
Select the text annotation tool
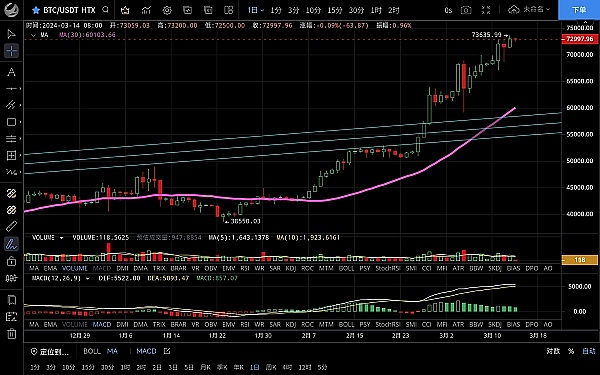click(11, 72)
